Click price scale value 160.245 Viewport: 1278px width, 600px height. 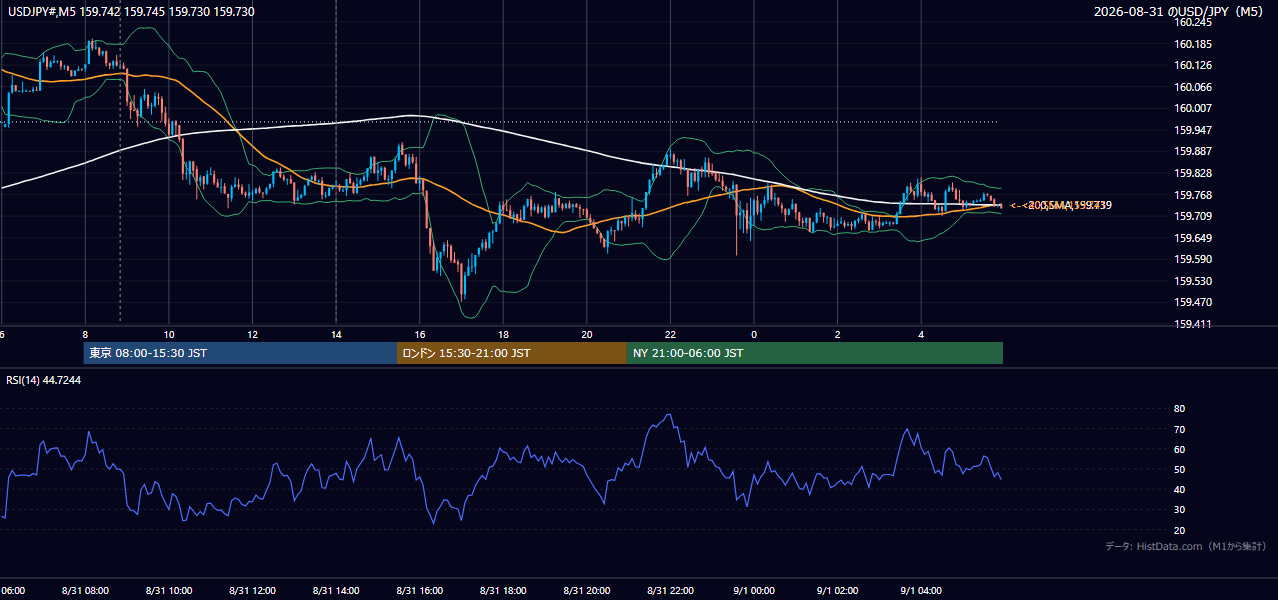point(1194,22)
